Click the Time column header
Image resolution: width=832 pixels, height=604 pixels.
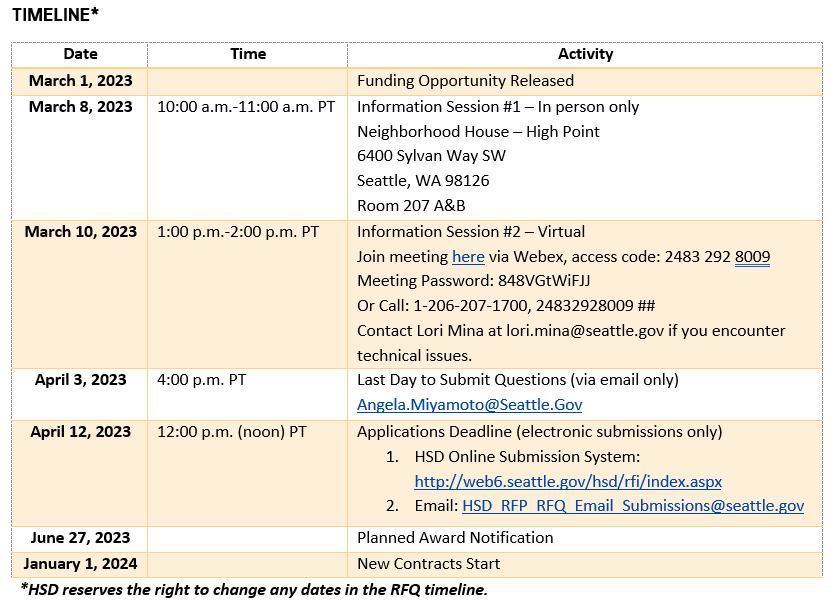[247, 54]
